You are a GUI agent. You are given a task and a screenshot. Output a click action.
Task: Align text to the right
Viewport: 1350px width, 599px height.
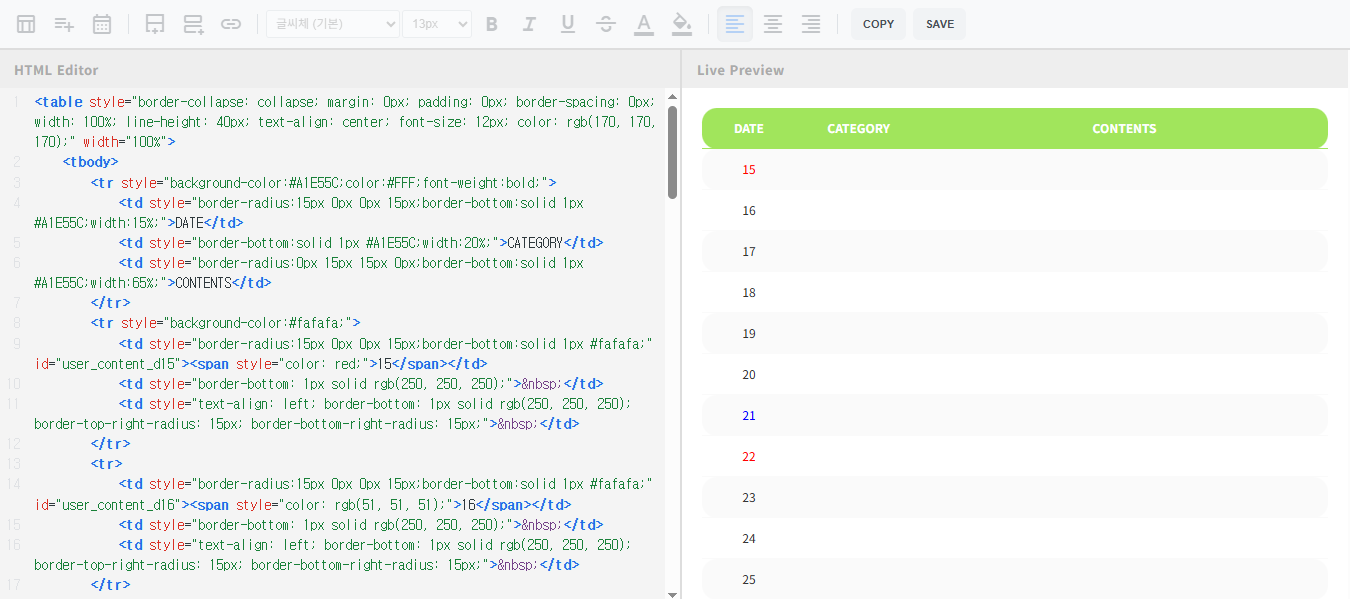[811, 24]
